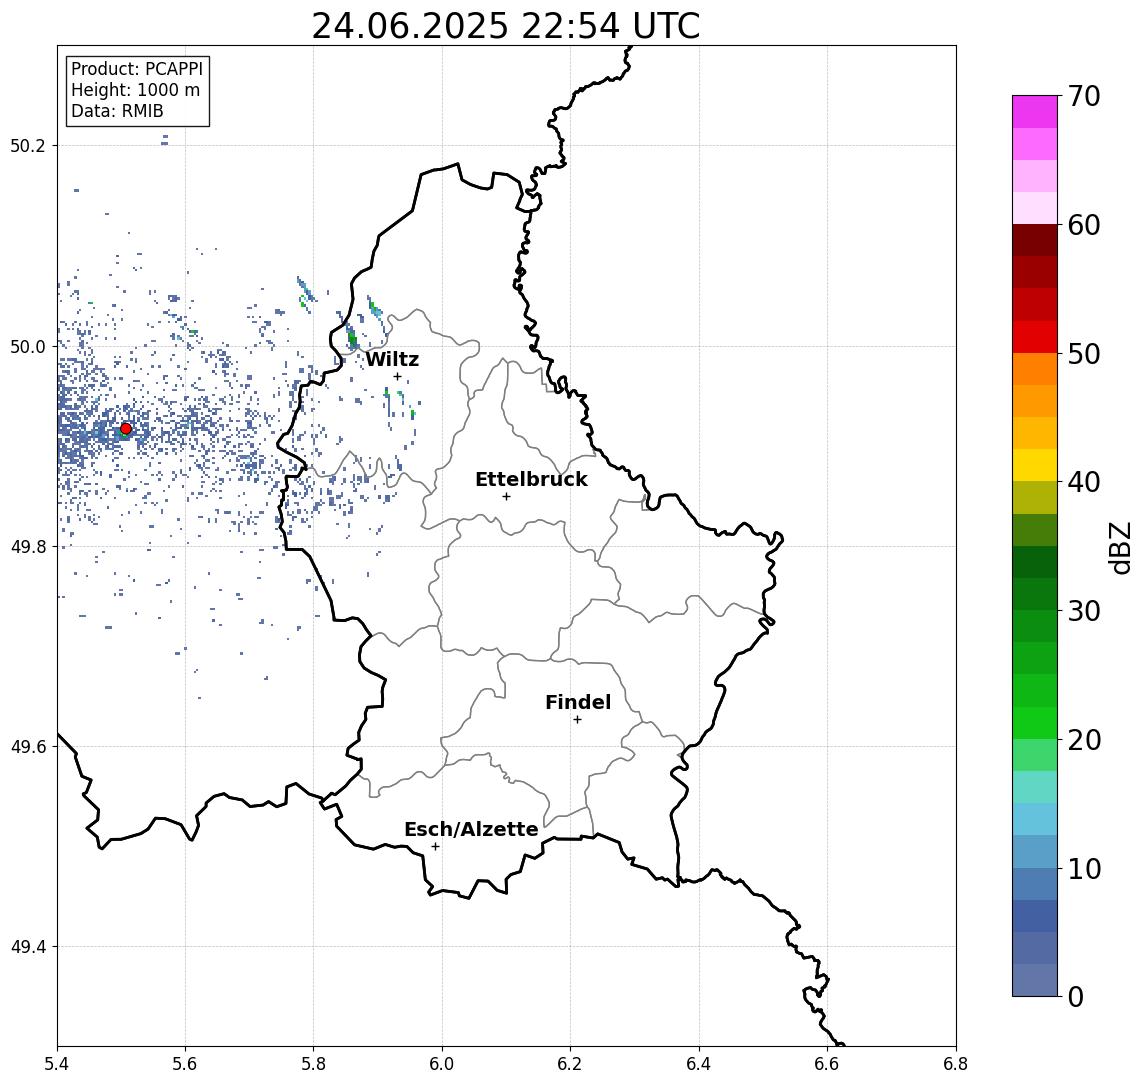The image size is (1145, 1084).
Task: Click the cross marker below Wiltz
Action: pos(397,377)
